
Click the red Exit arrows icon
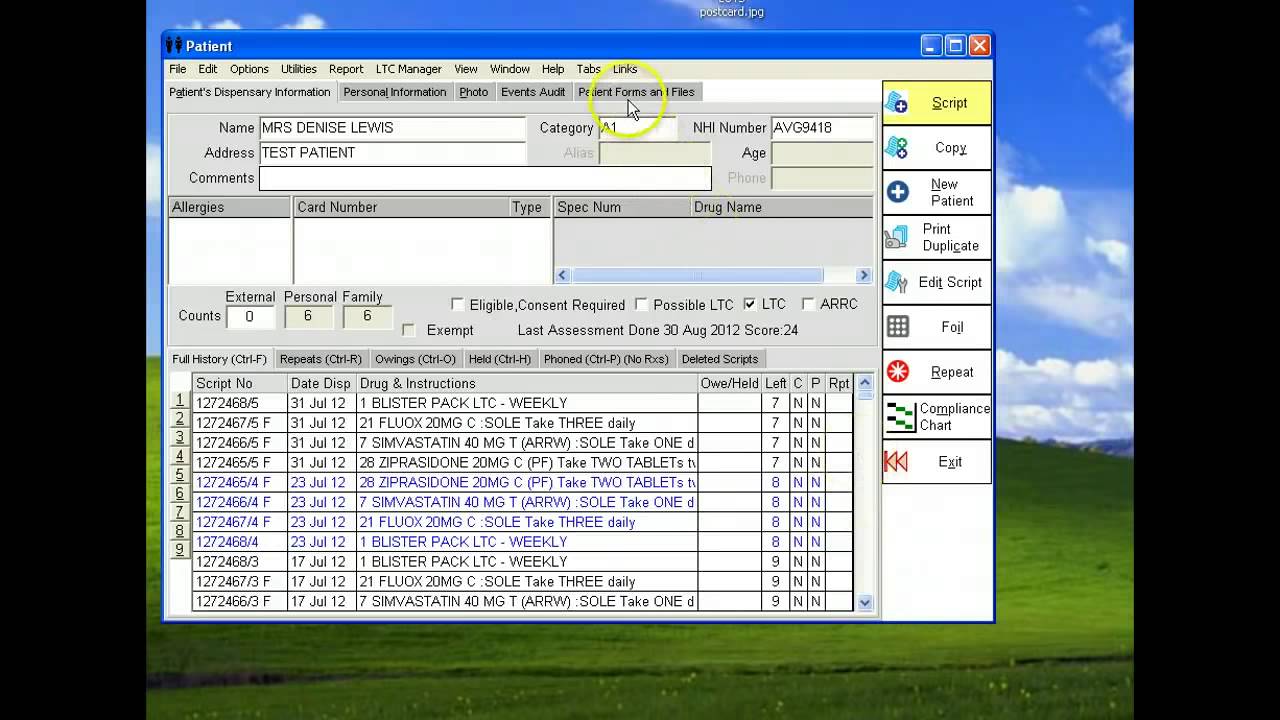coord(896,462)
